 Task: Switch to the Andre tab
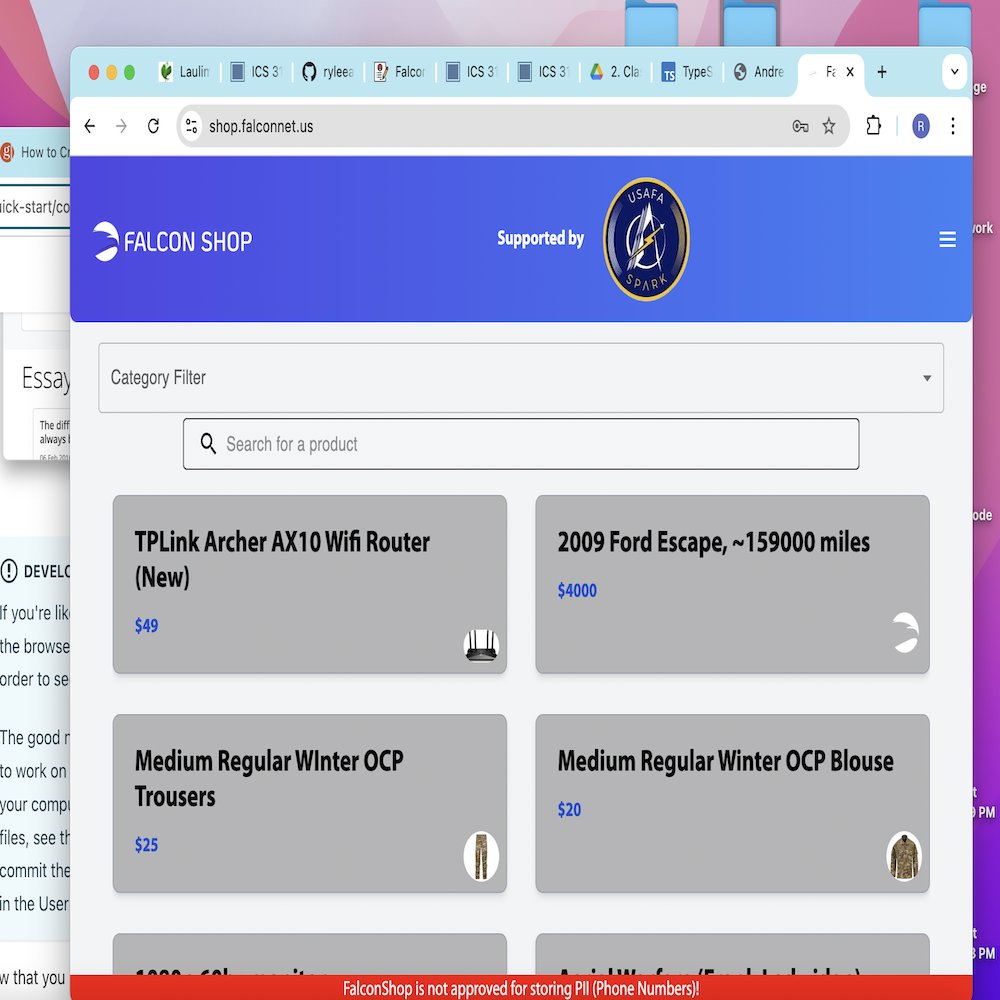759,72
